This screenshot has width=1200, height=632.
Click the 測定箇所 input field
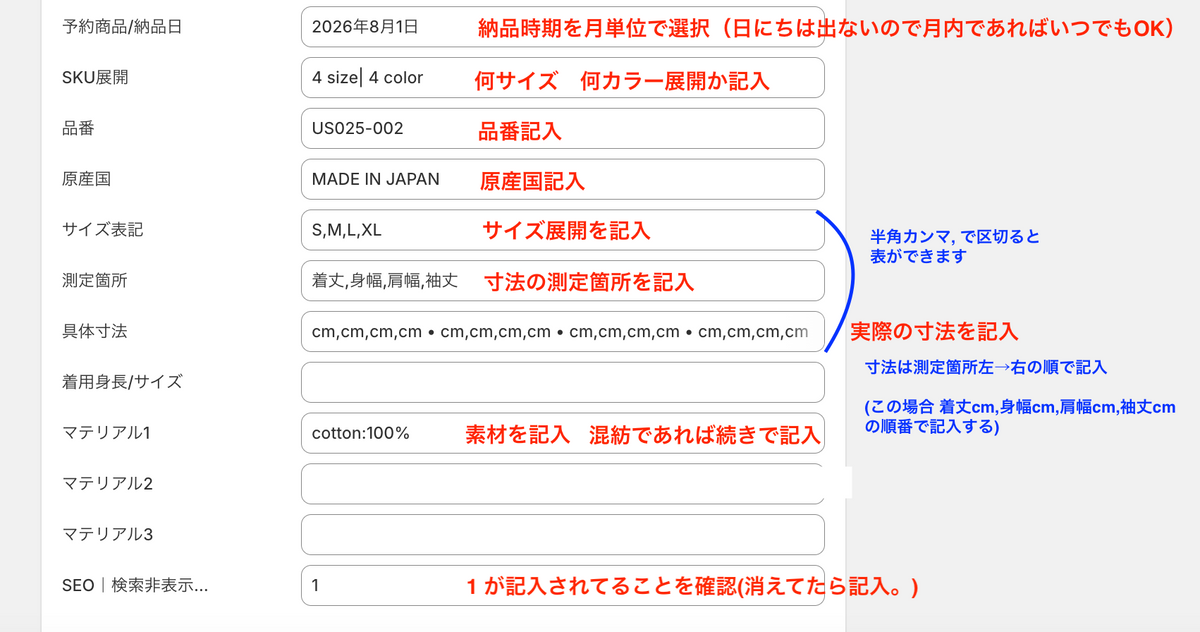coord(562,281)
